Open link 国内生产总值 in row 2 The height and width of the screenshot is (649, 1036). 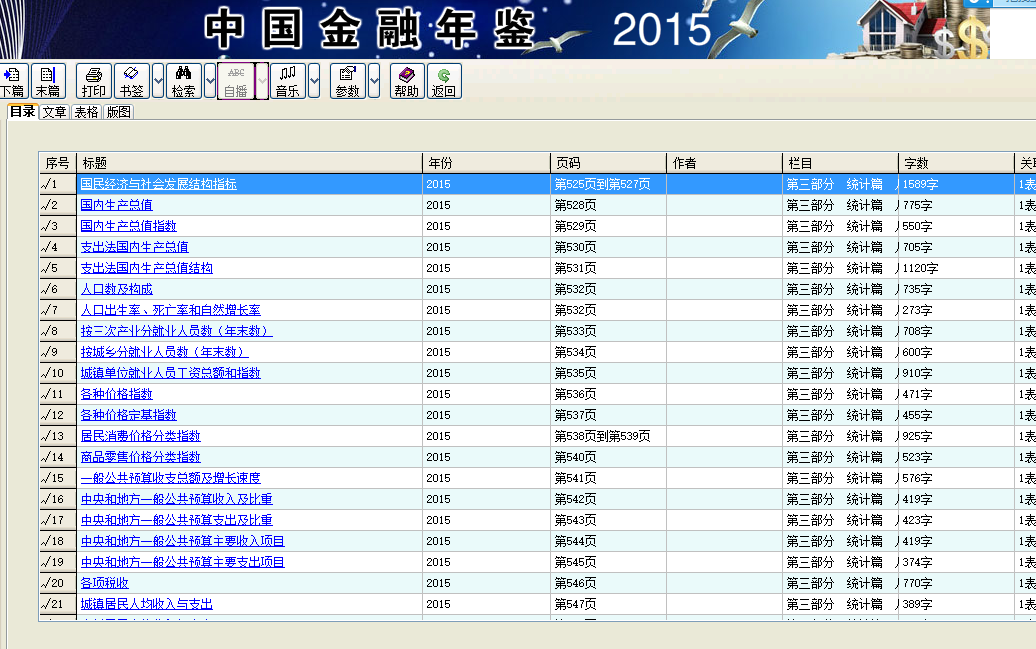click(x=116, y=205)
